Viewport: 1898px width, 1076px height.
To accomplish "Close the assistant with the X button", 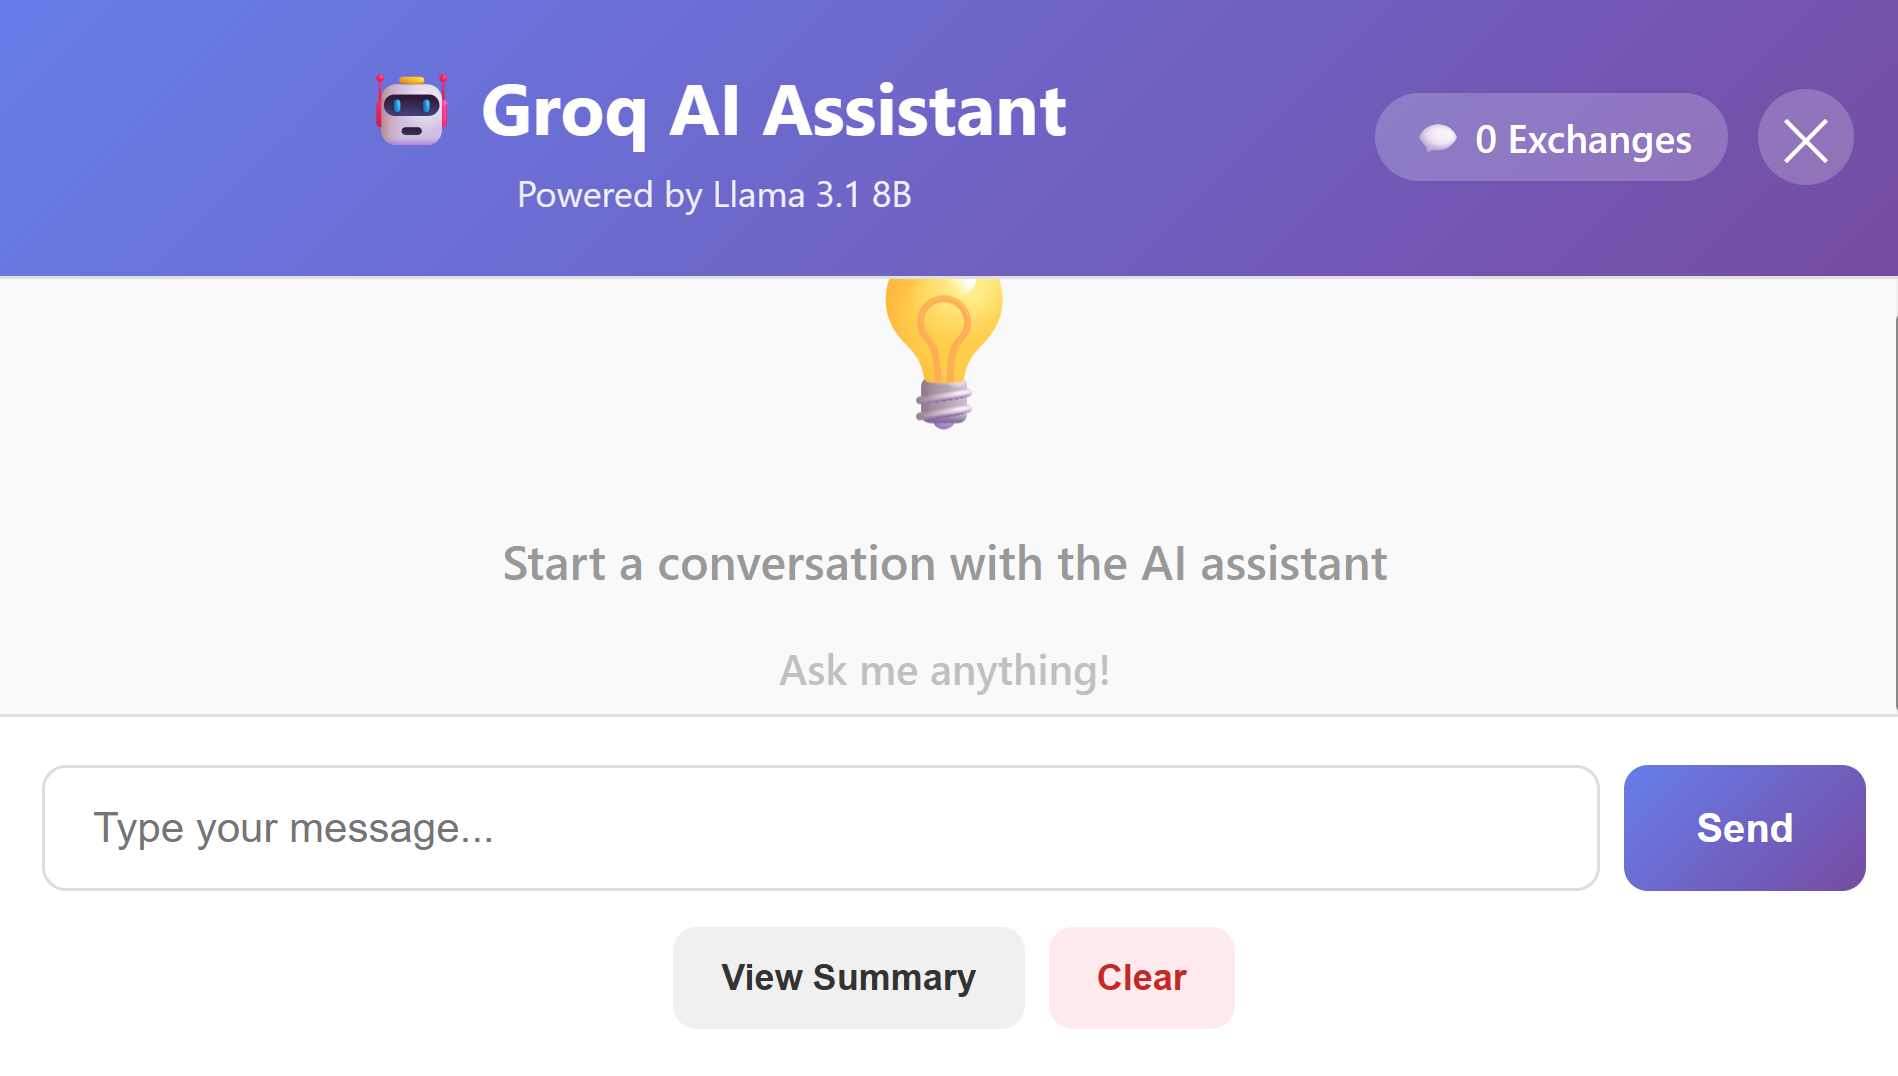I will coord(1805,138).
